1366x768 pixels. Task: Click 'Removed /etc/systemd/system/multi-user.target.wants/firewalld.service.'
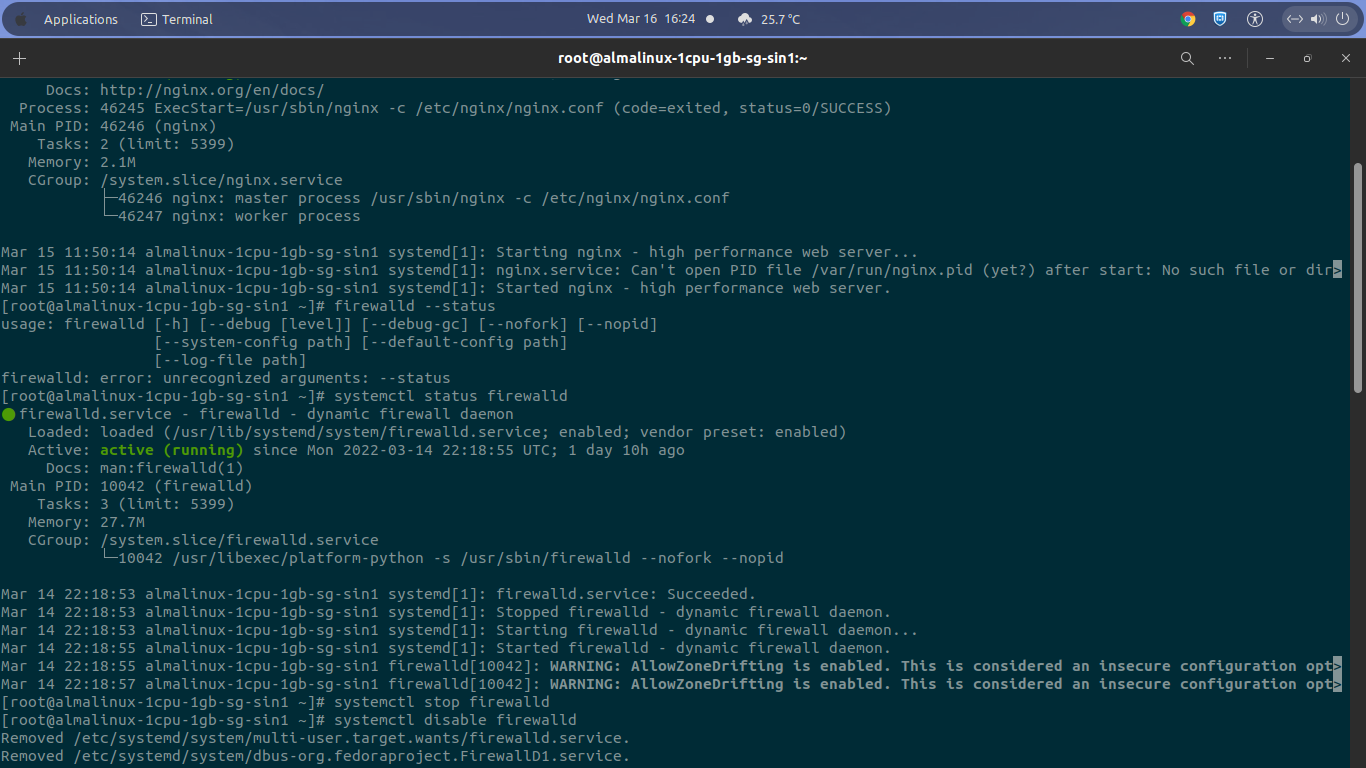(315, 738)
